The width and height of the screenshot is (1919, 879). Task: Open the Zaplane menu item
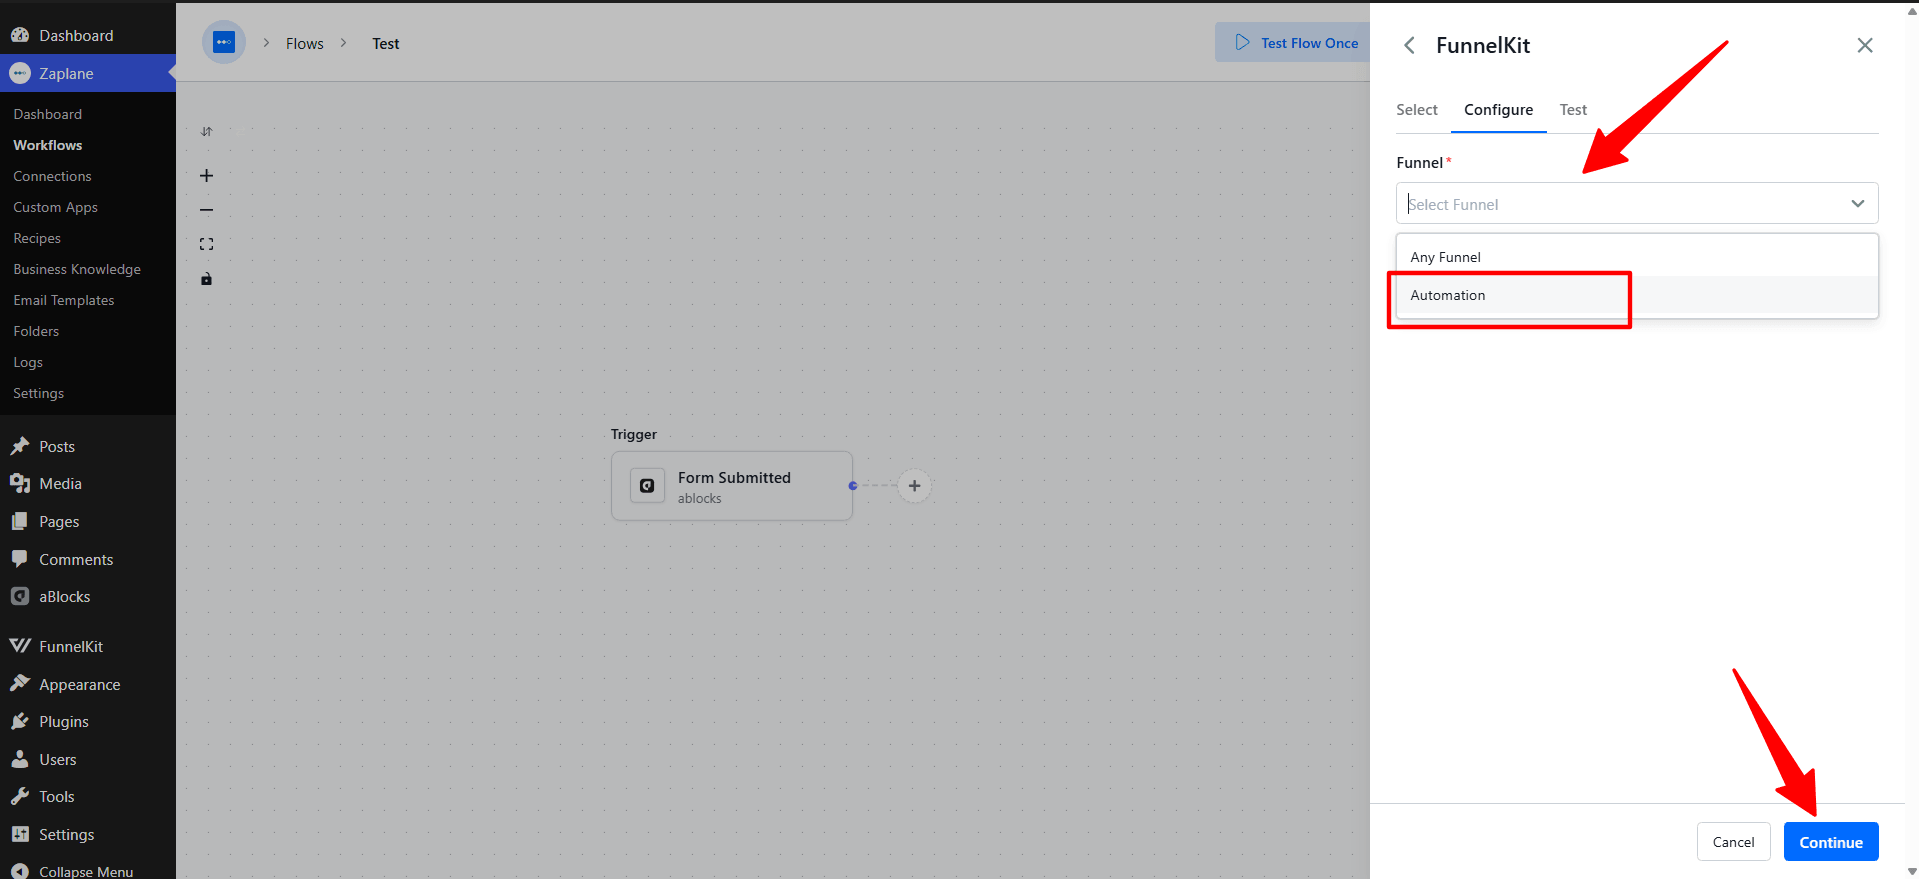click(88, 73)
